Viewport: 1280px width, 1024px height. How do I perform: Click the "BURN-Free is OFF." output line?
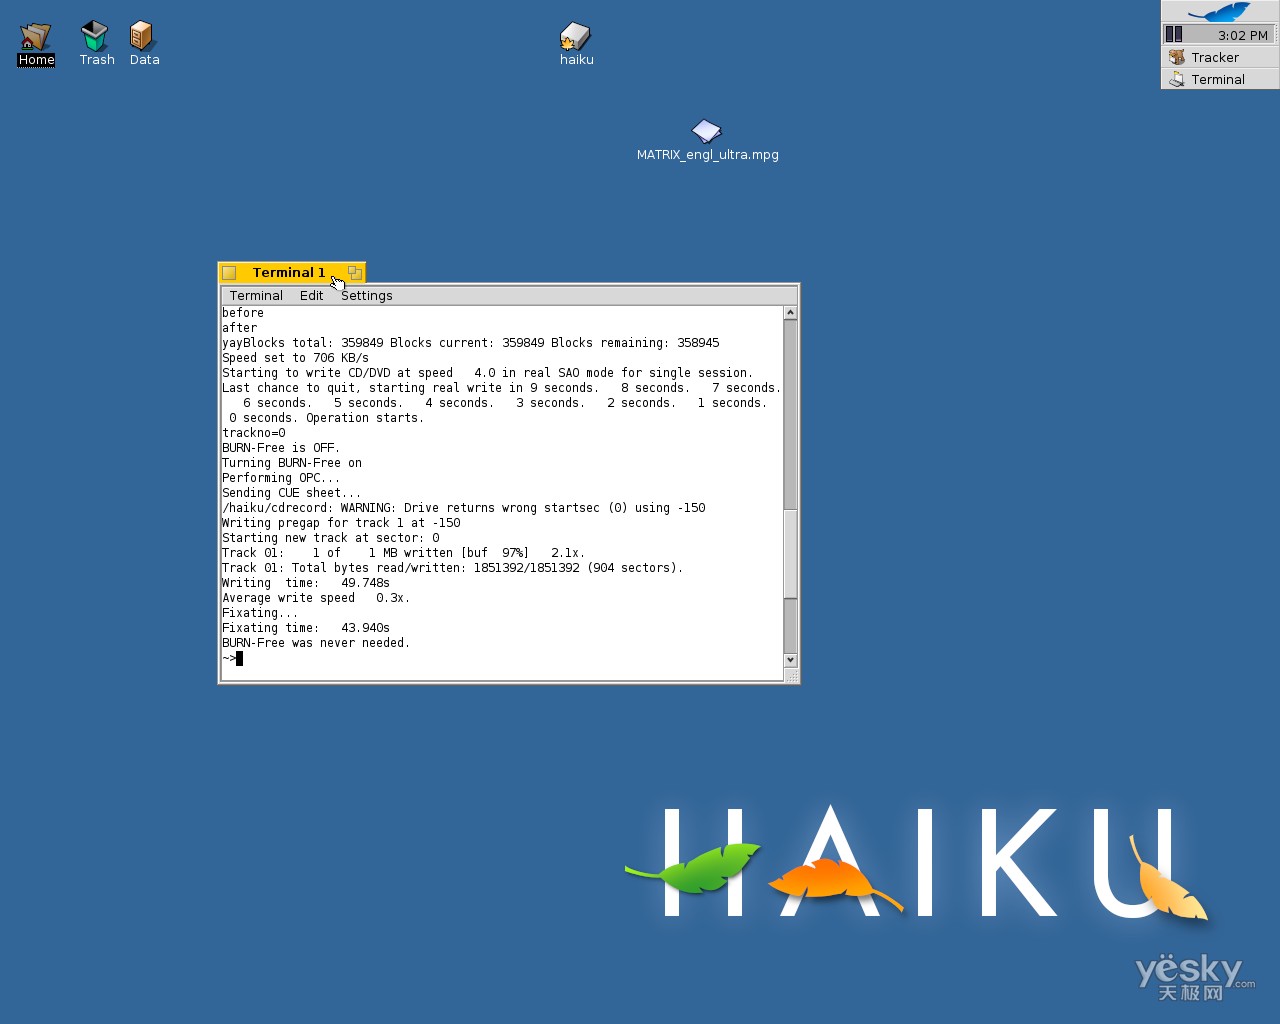(281, 448)
